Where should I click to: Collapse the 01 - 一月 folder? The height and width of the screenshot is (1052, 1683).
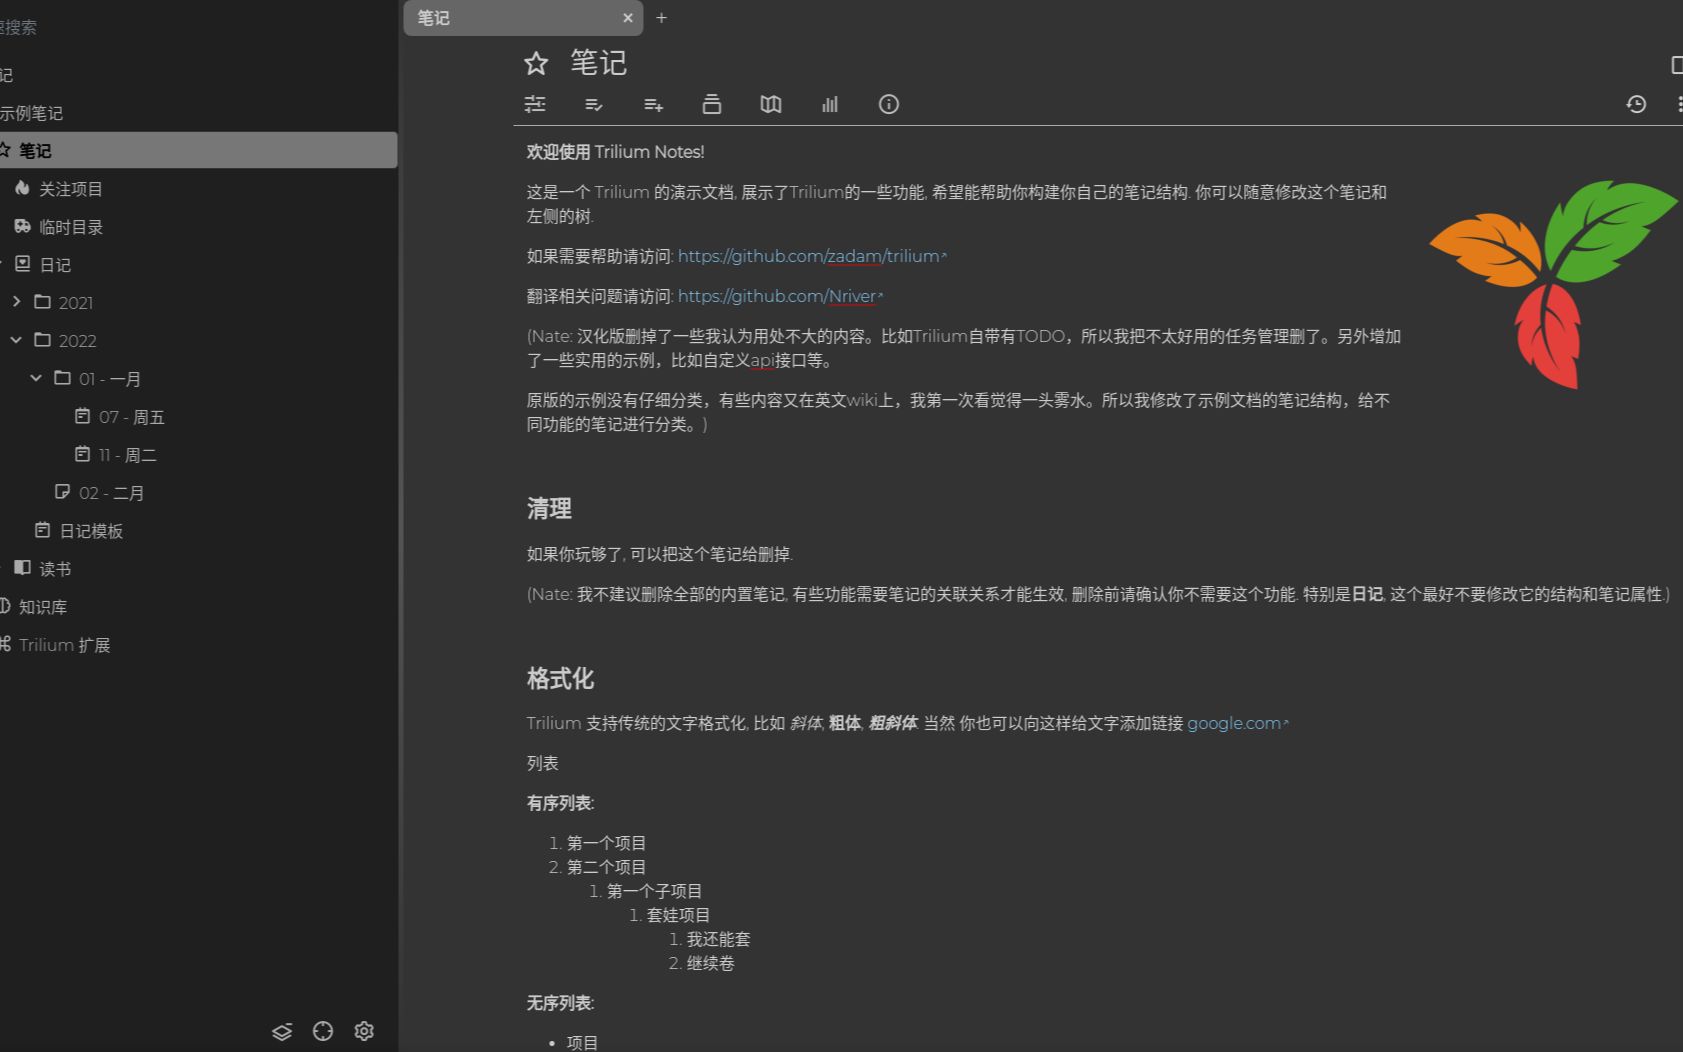pyautogui.click(x=36, y=378)
